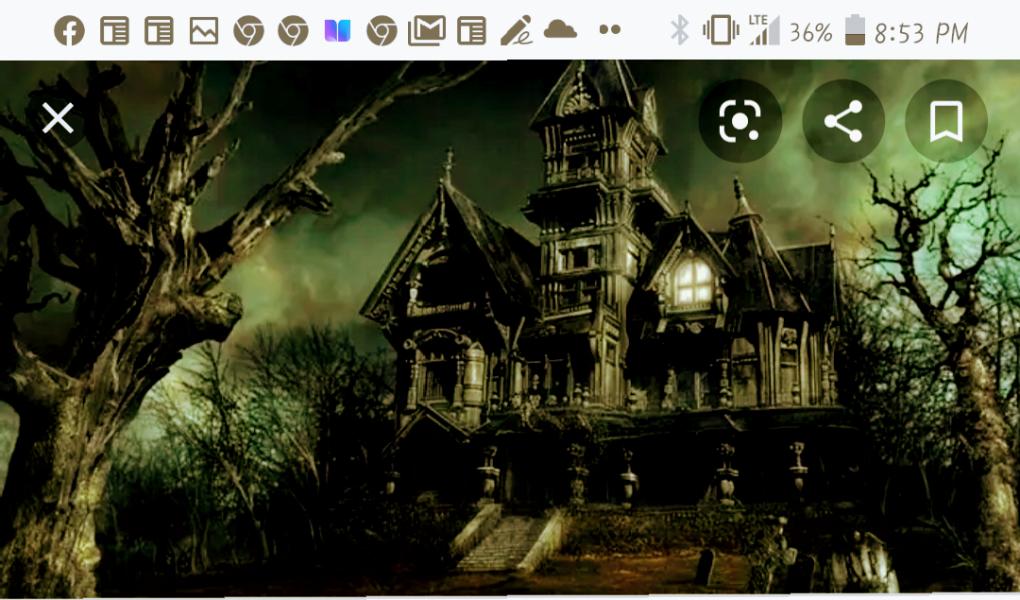Viewport: 1020px width, 600px height.
Task: Bookmark this image to collections
Action: tap(945, 121)
